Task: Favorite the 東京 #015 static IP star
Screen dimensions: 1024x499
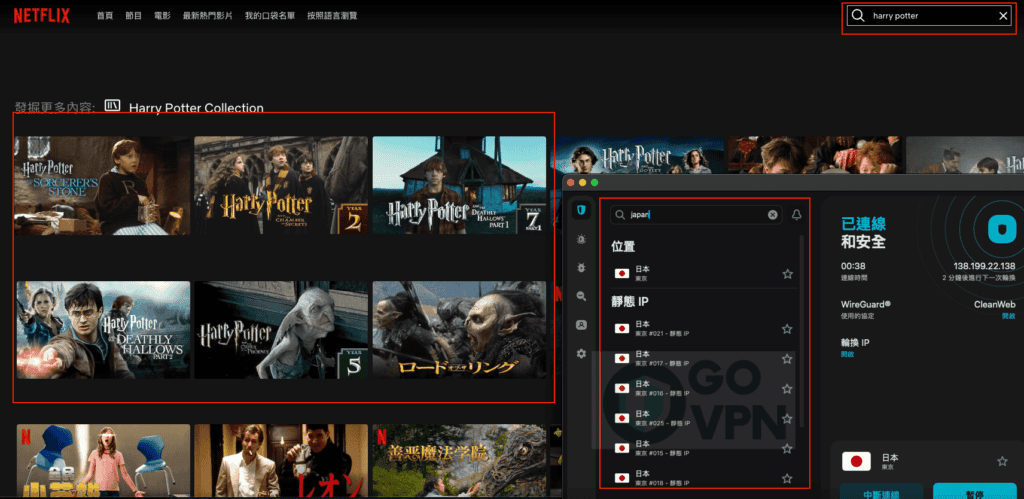Action: pyautogui.click(x=788, y=449)
